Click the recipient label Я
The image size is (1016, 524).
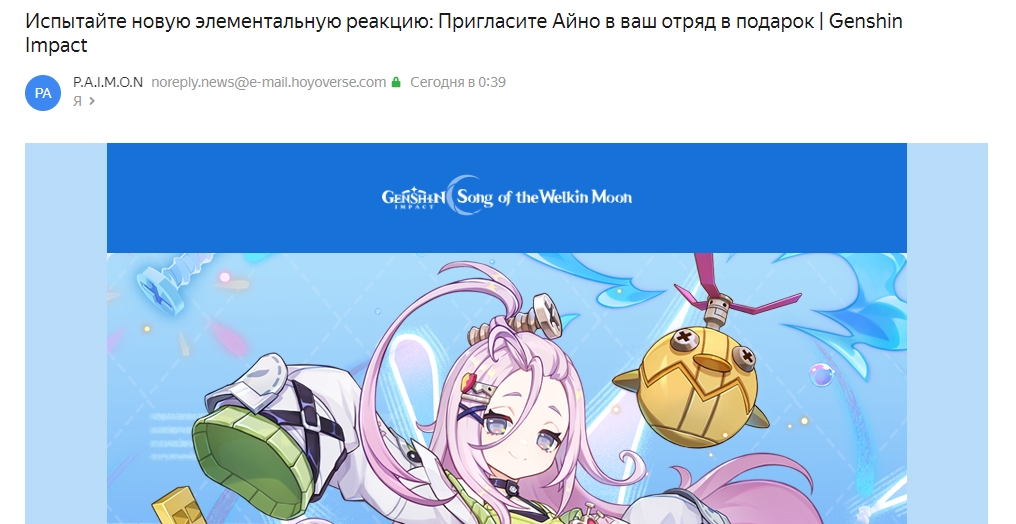[77, 101]
